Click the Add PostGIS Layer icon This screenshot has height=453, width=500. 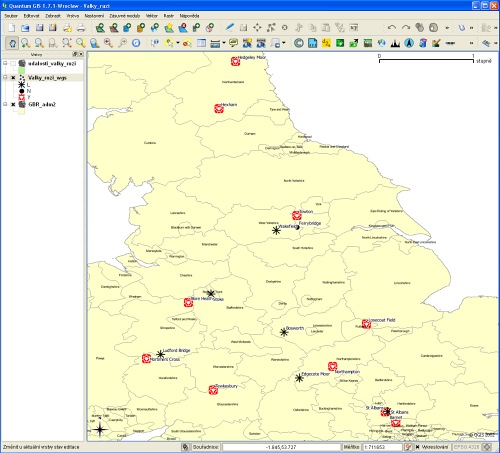point(127,28)
